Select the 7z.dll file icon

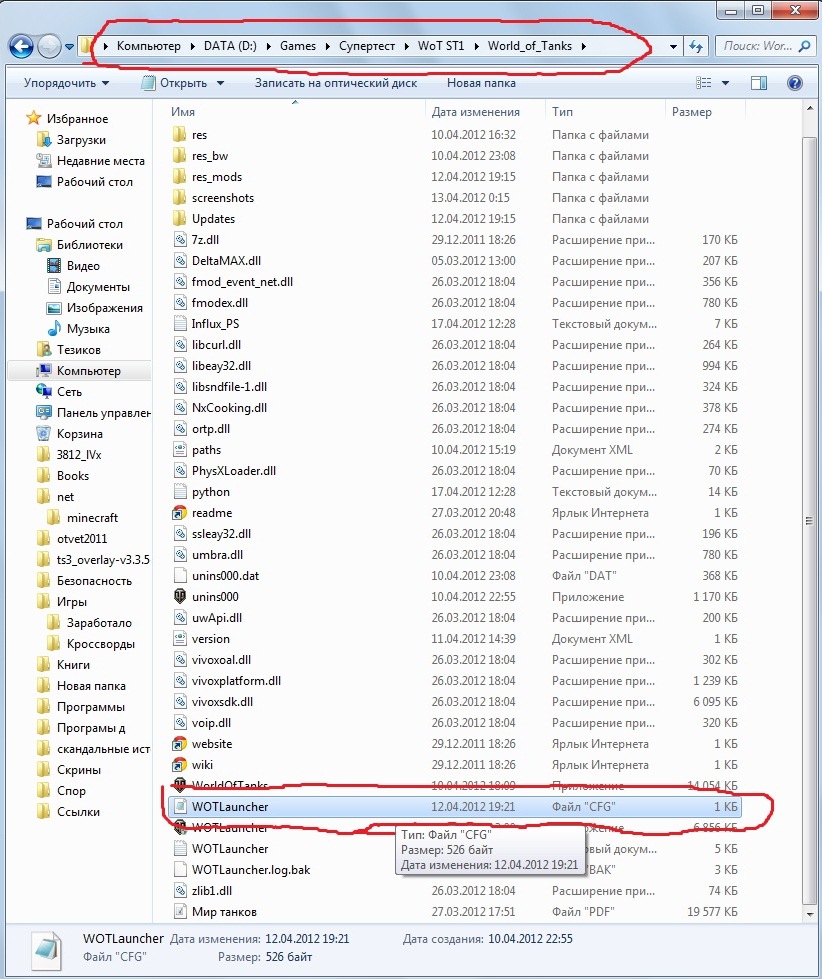(x=180, y=240)
